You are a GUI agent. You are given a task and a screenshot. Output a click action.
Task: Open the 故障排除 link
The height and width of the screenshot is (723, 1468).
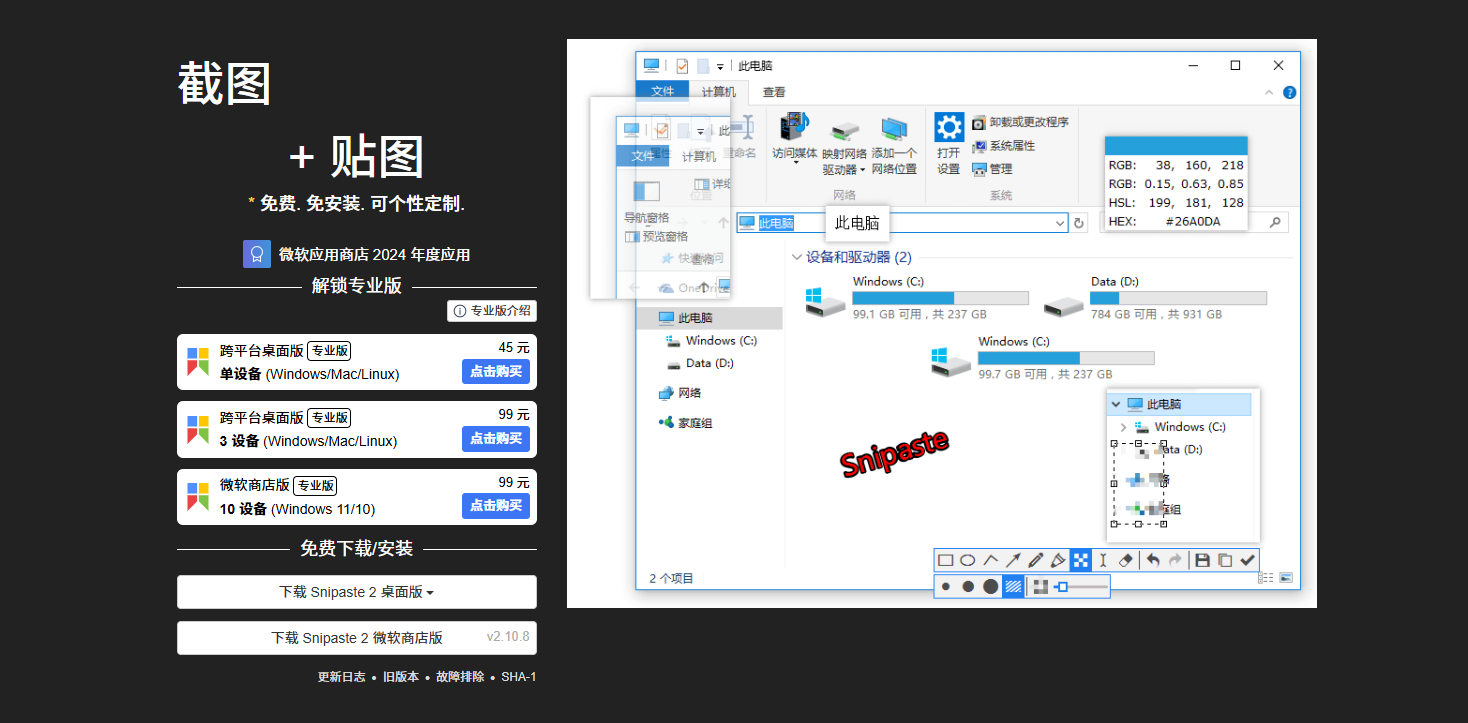460,677
